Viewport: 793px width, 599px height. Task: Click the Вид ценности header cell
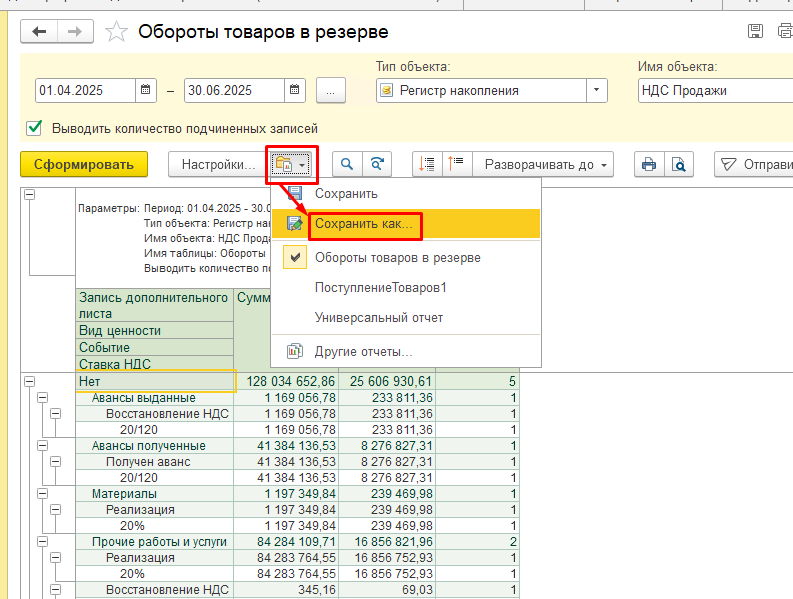[x=155, y=330]
